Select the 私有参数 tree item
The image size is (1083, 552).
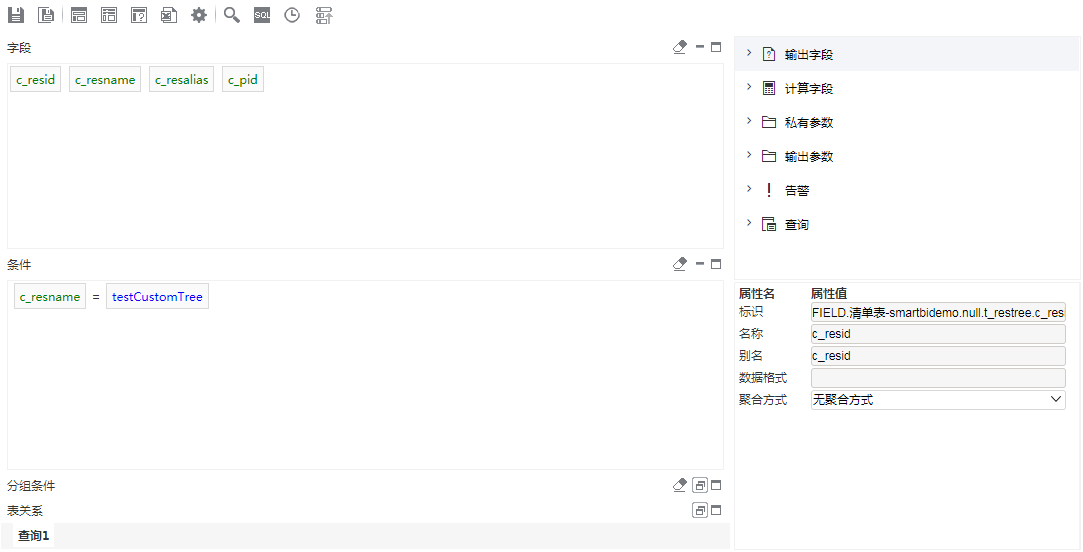[x=809, y=122]
